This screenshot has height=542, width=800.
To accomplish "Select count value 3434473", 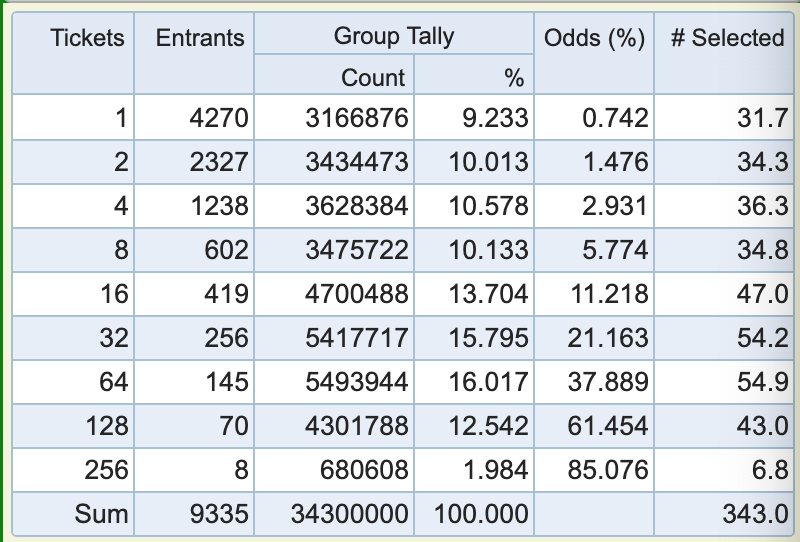I will point(357,162).
